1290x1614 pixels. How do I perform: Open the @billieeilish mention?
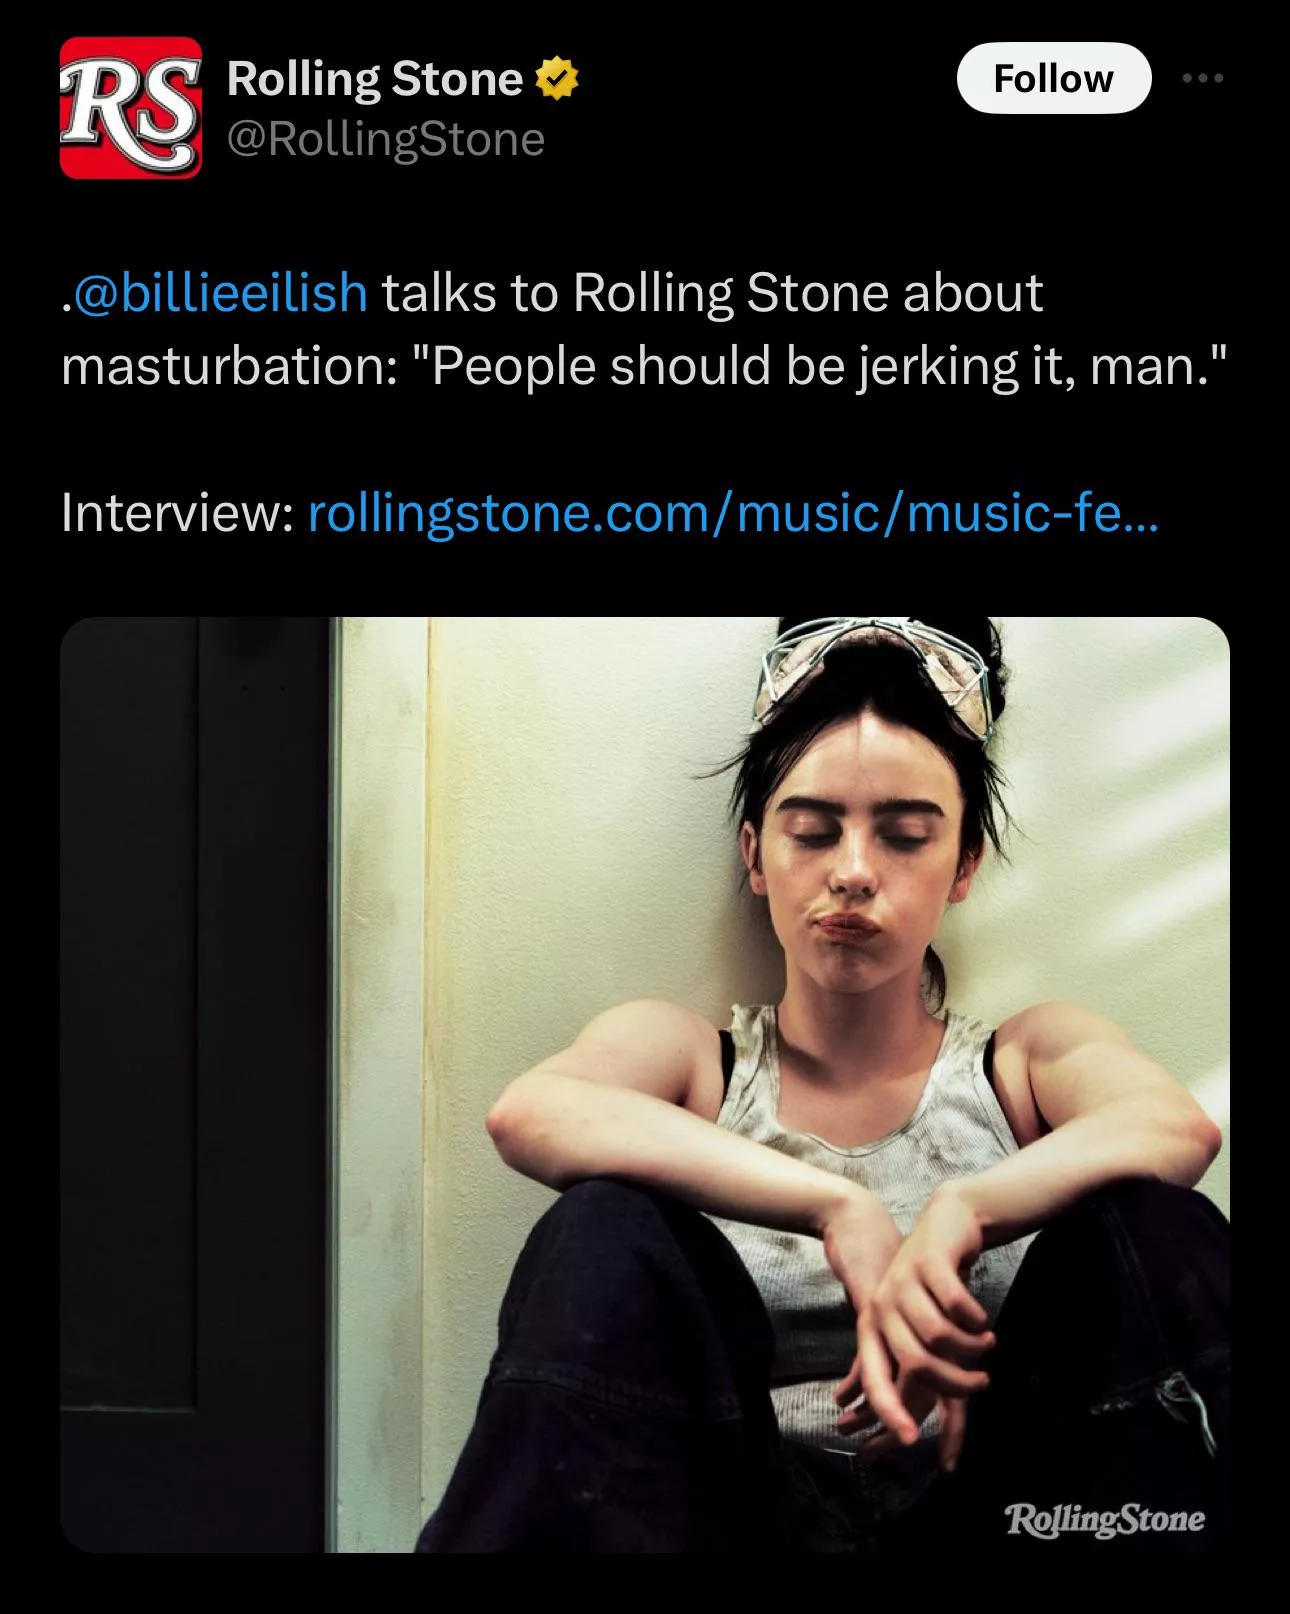click(221, 293)
